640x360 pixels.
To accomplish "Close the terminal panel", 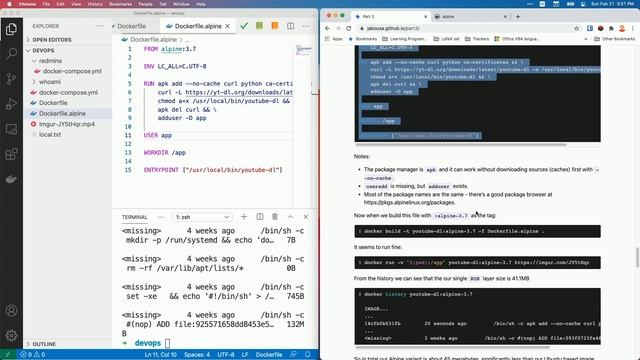I will pos(306,217).
